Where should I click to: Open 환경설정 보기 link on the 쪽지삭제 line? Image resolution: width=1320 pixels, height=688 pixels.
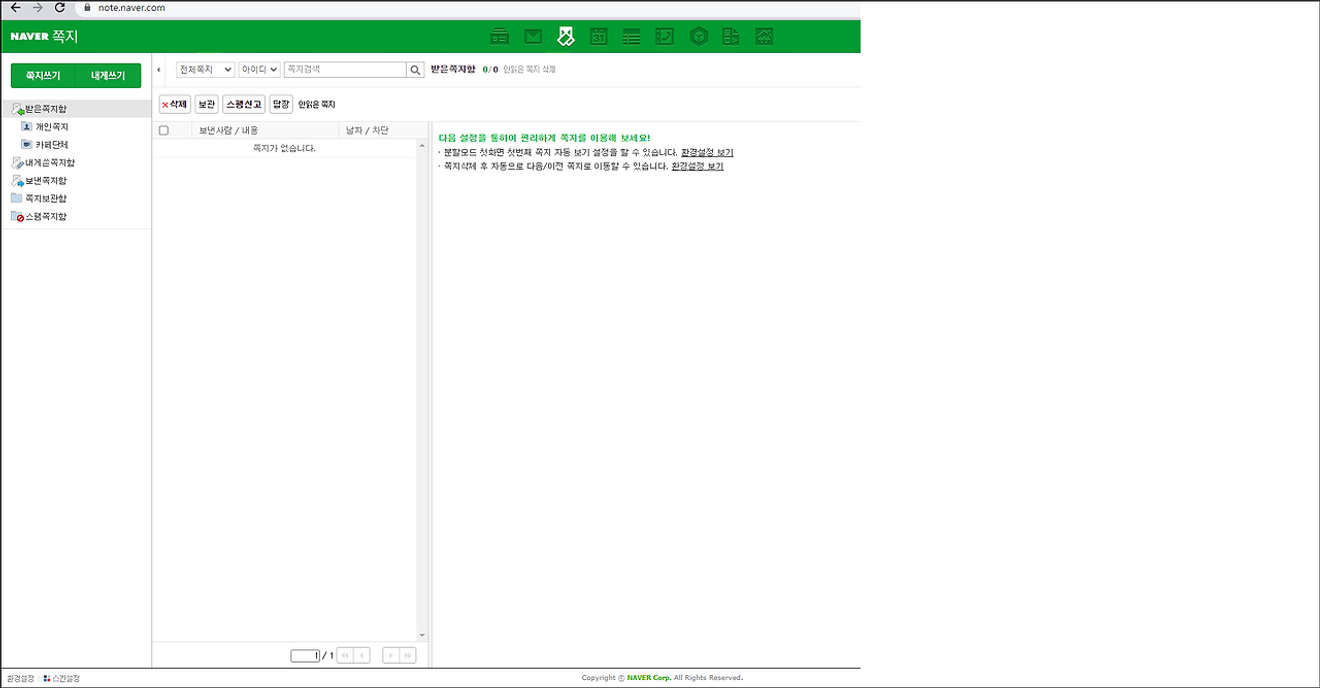point(697,167)
